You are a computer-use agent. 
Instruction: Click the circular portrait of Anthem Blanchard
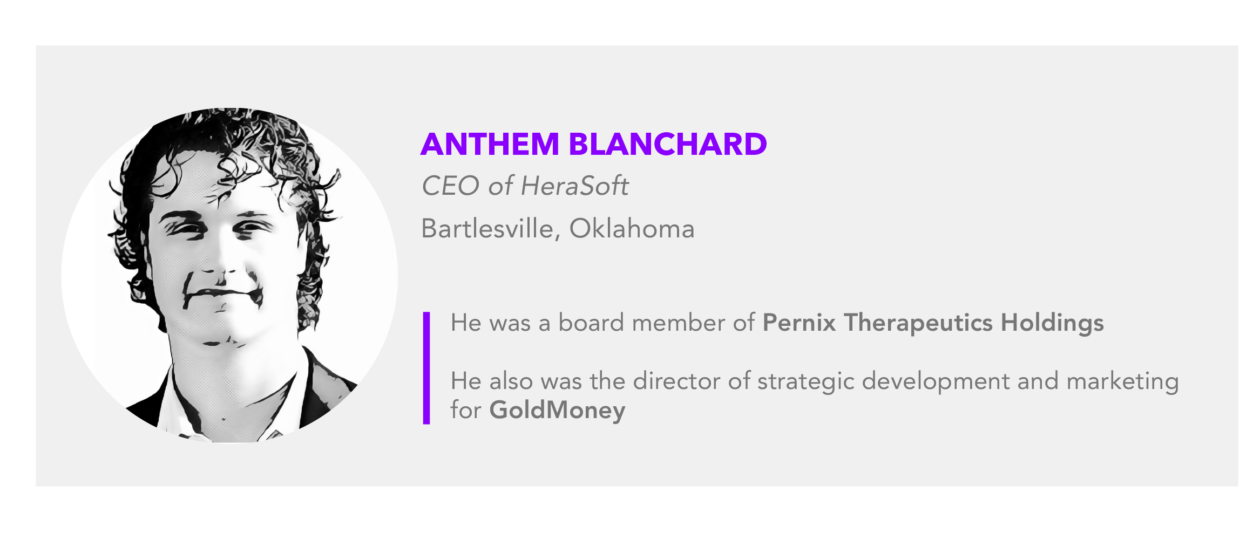[229, 275]
